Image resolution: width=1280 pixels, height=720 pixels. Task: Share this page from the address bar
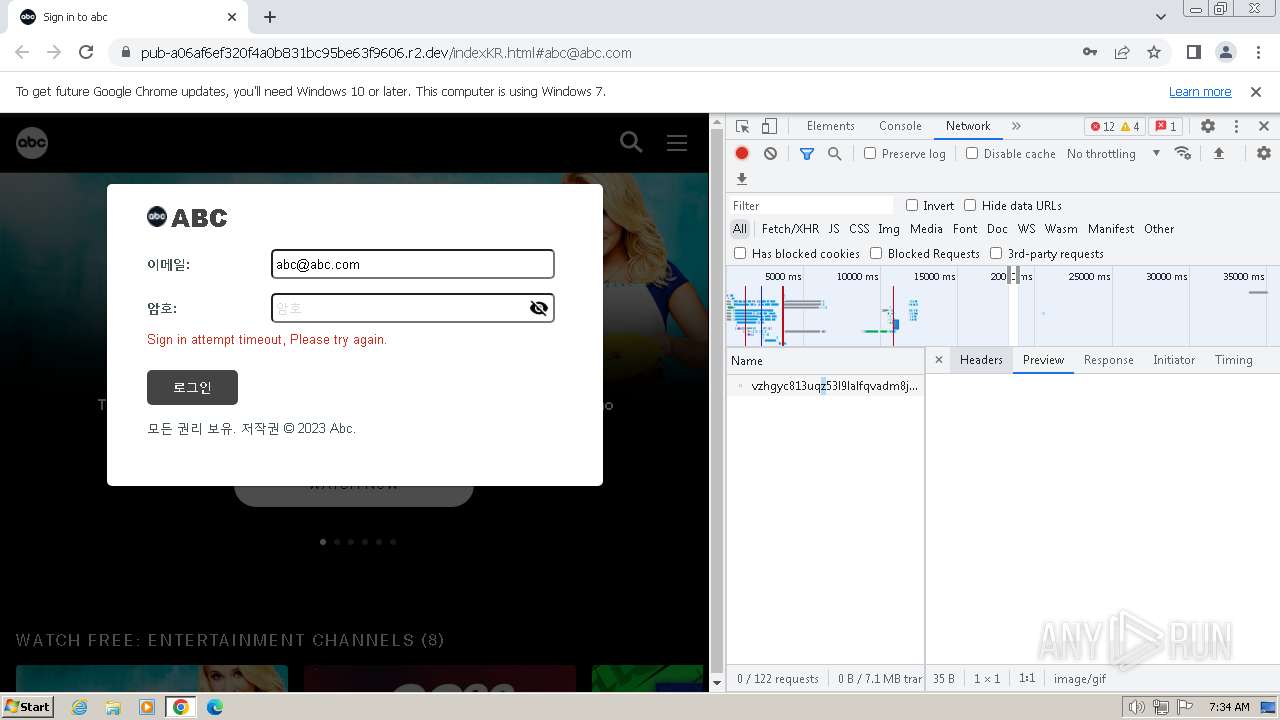(x=1122, y=52)
